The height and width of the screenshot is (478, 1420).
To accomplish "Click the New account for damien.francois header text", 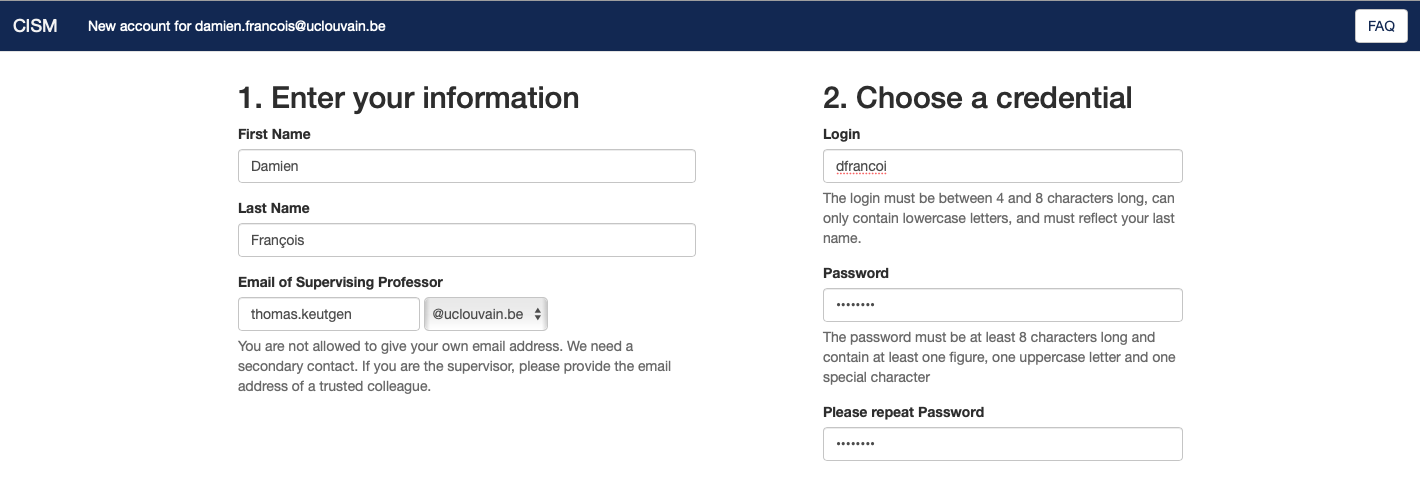I will pos(237,26).
